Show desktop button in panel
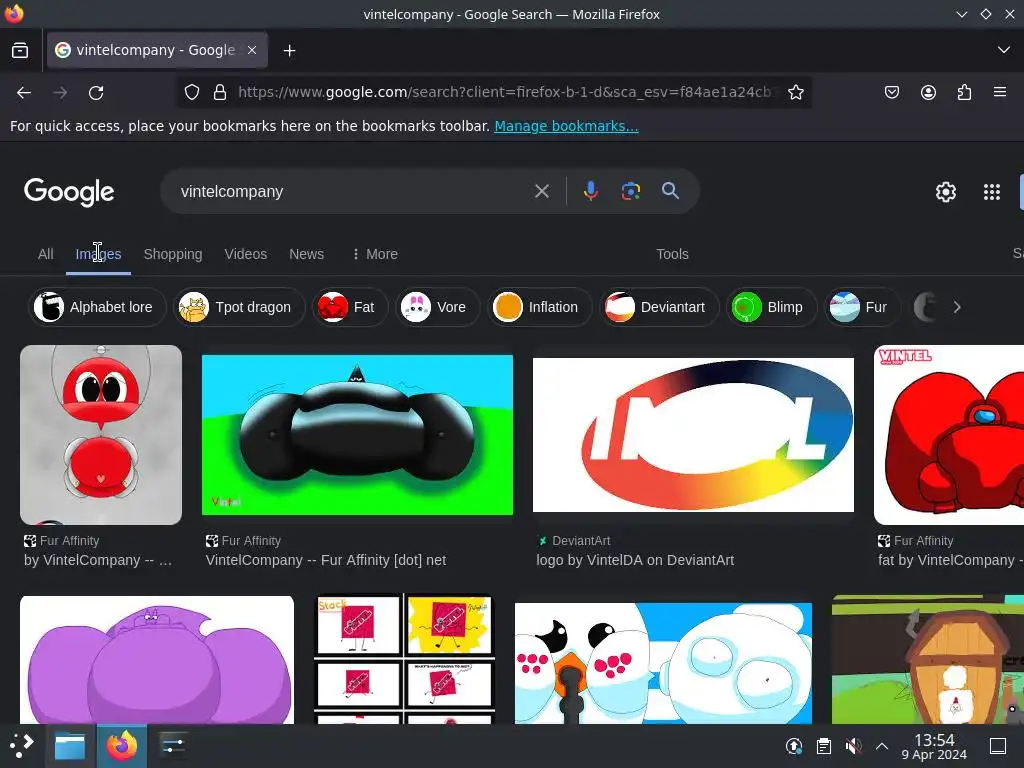This screenshot has width=1024, height=768. click(x=998, y=746)
